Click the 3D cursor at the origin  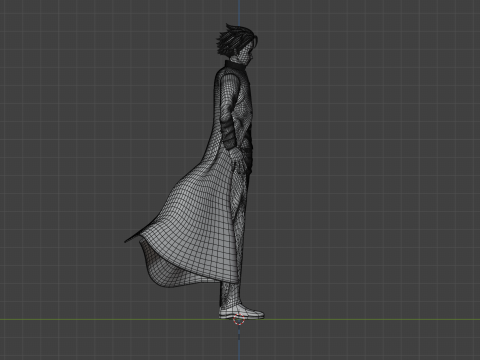pyautogui.click(x=239, y=319)
